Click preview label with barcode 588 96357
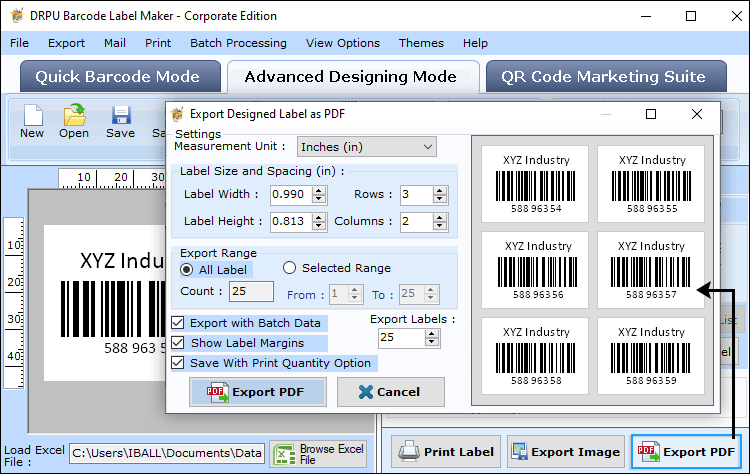This screenshot has width=750, height=474. pyautogui.click(x=651, y=270)
